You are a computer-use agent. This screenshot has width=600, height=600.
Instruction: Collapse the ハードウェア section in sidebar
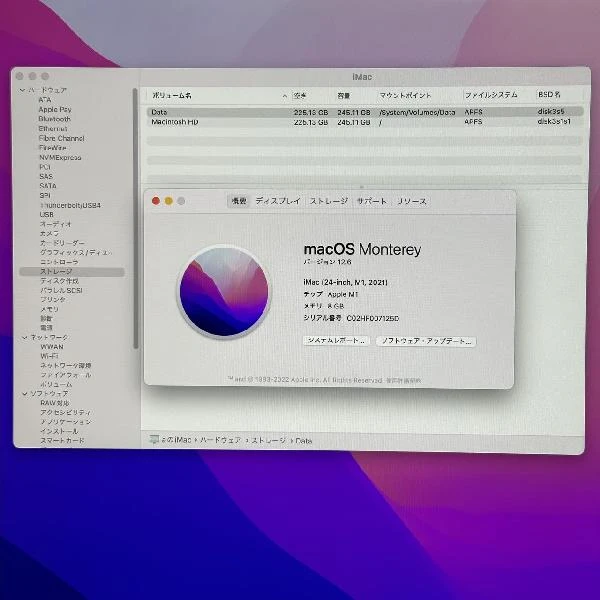22,90
